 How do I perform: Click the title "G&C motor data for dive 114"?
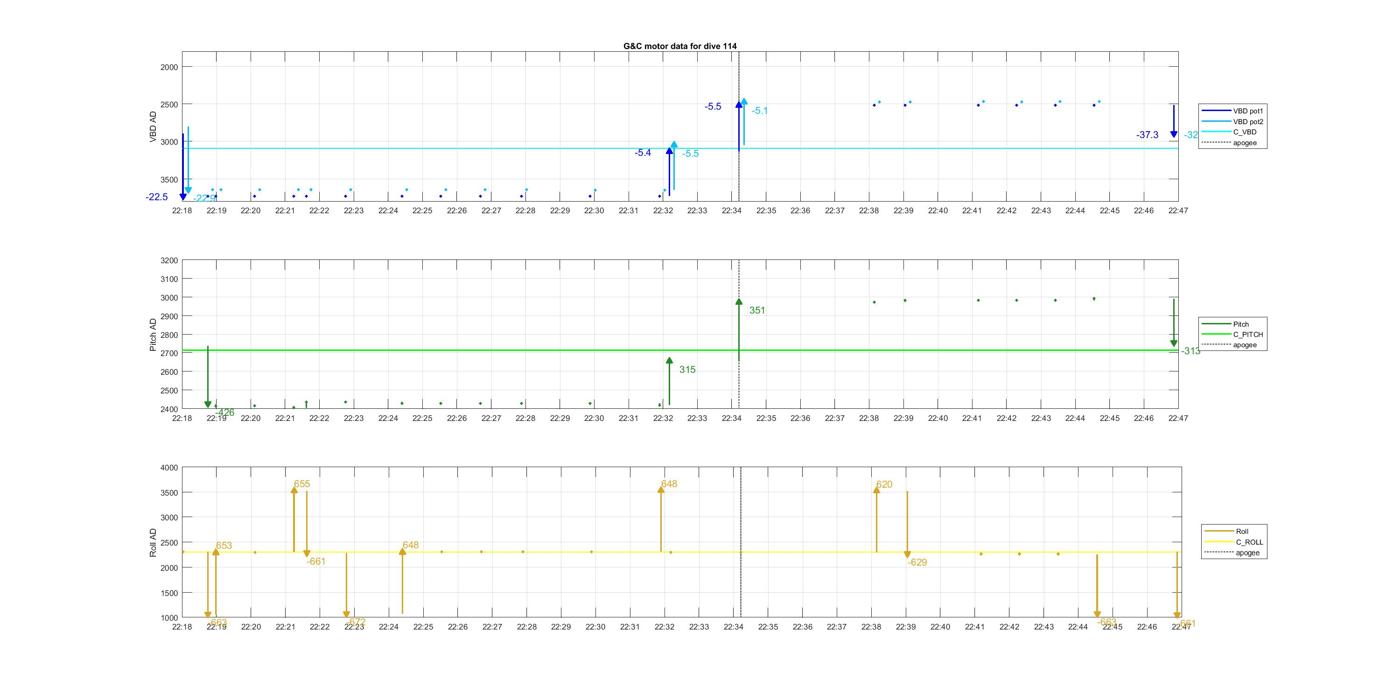680,46
